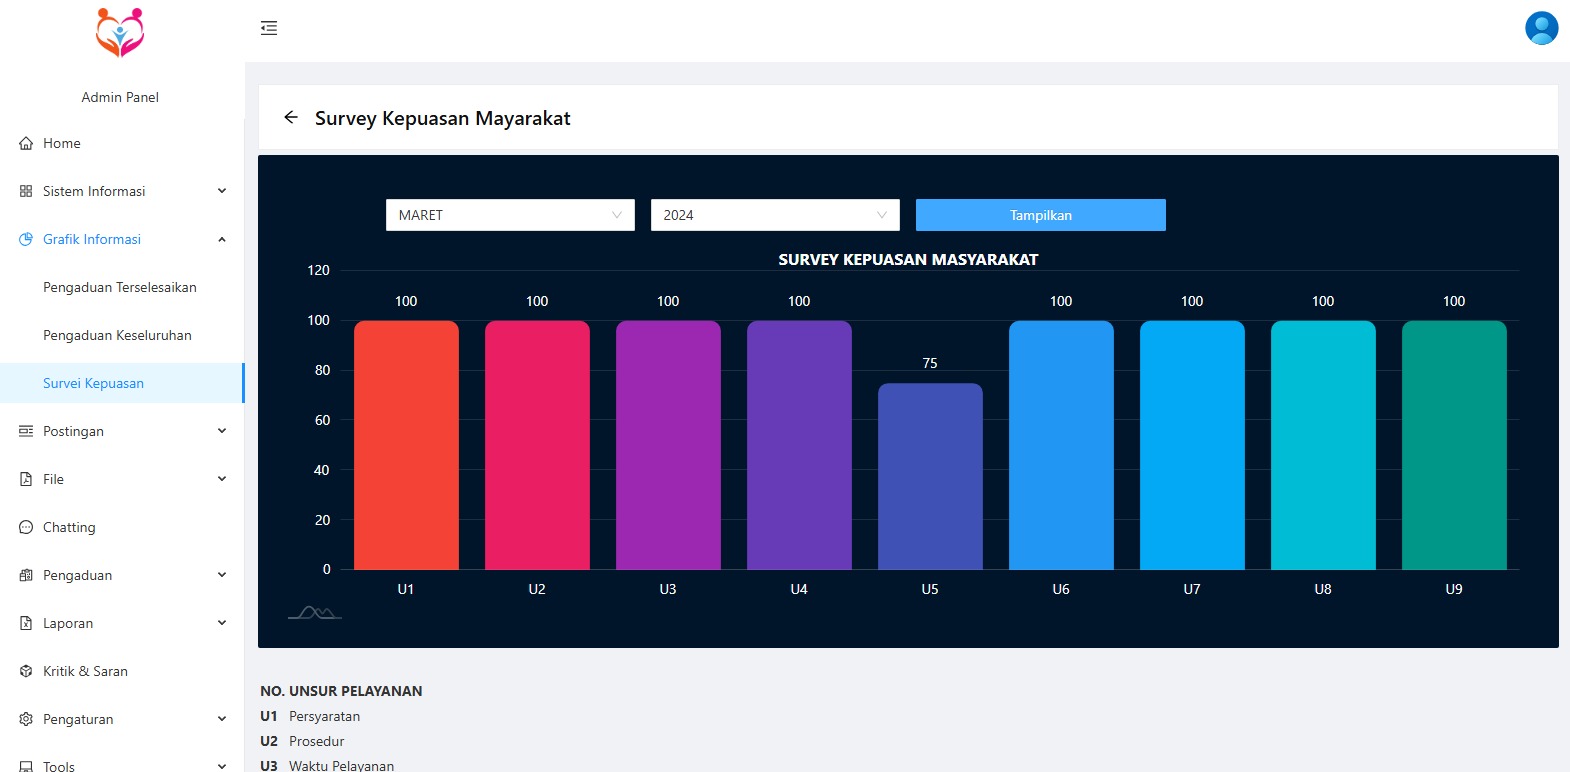Expand the Tools chevron
The width and height of the screenshot is (1570, 772).
[x=222, y=766]
